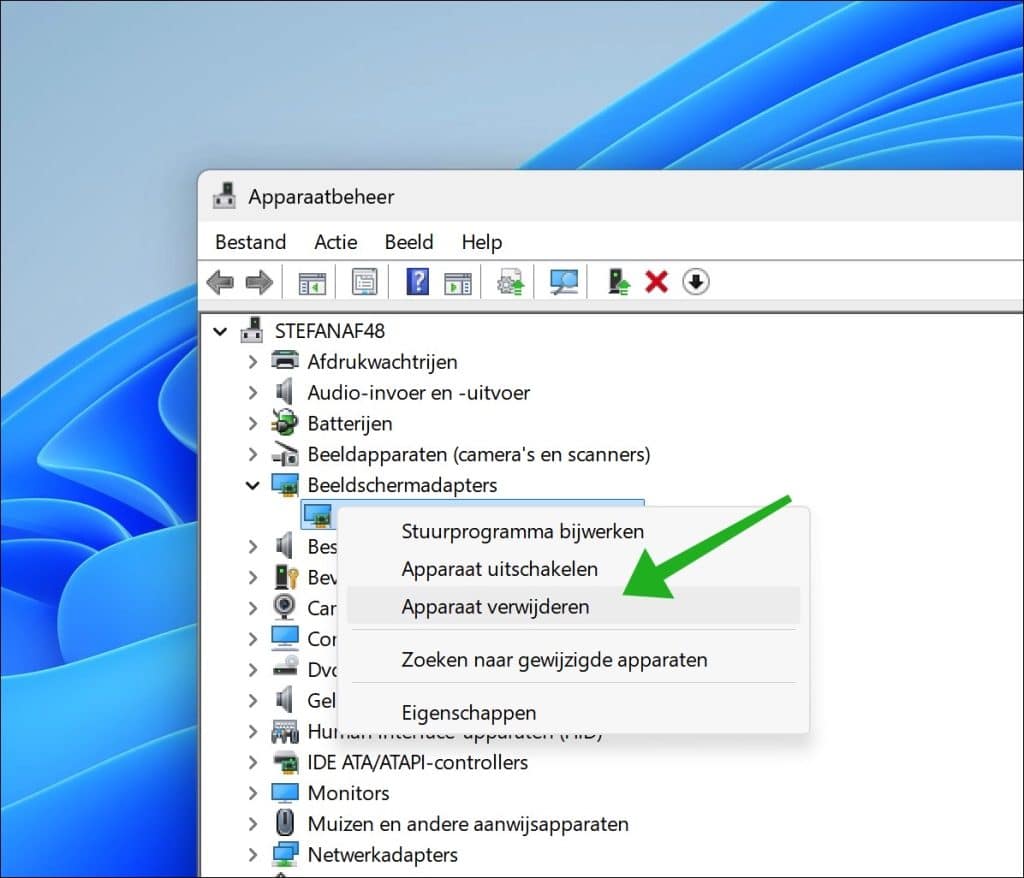Collapse the Beeldschermadapters category
This screenshot has width=1024, height=878.
[x=253, y=485]
